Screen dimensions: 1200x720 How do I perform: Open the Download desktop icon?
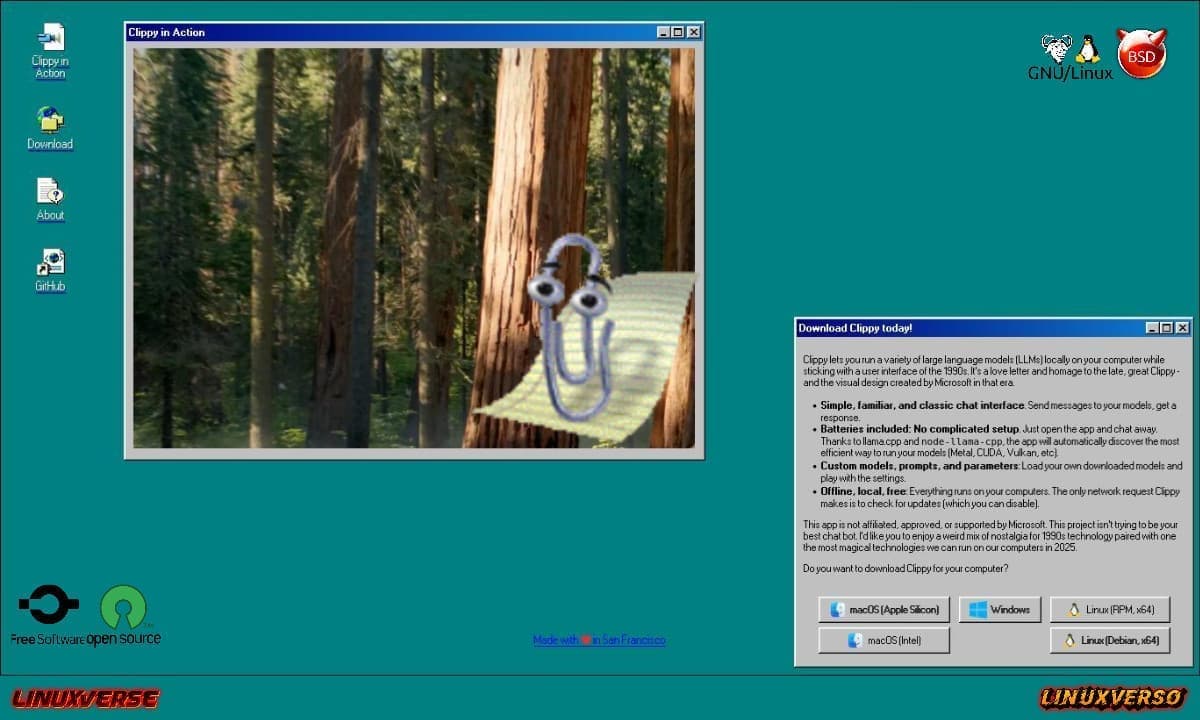click(49, 125)
